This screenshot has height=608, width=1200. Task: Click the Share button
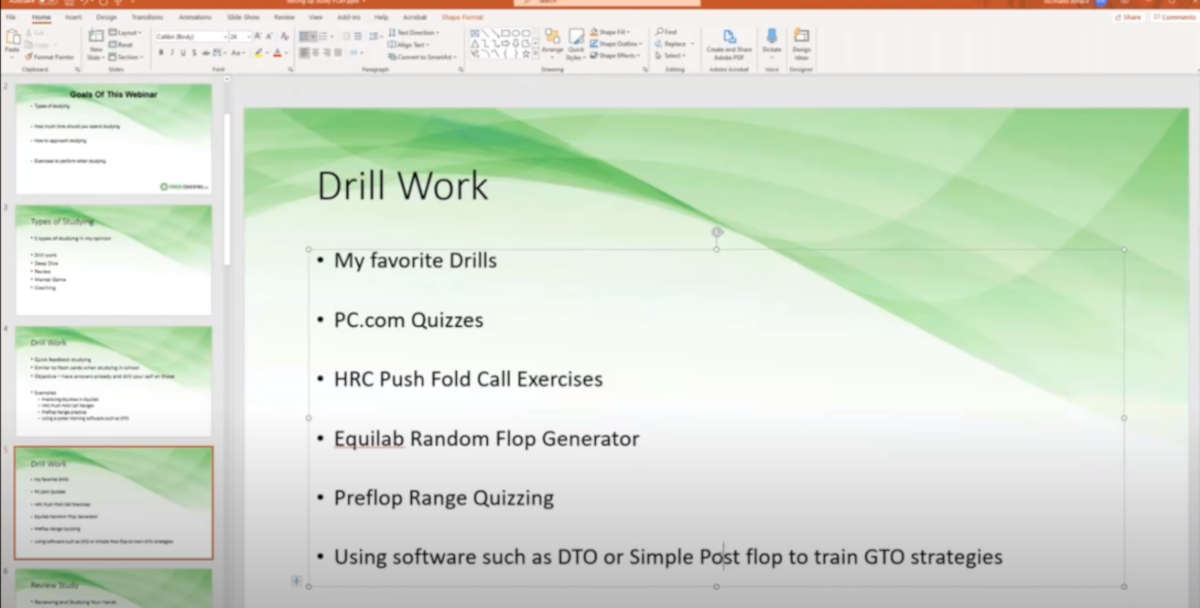pos(1130,17)
